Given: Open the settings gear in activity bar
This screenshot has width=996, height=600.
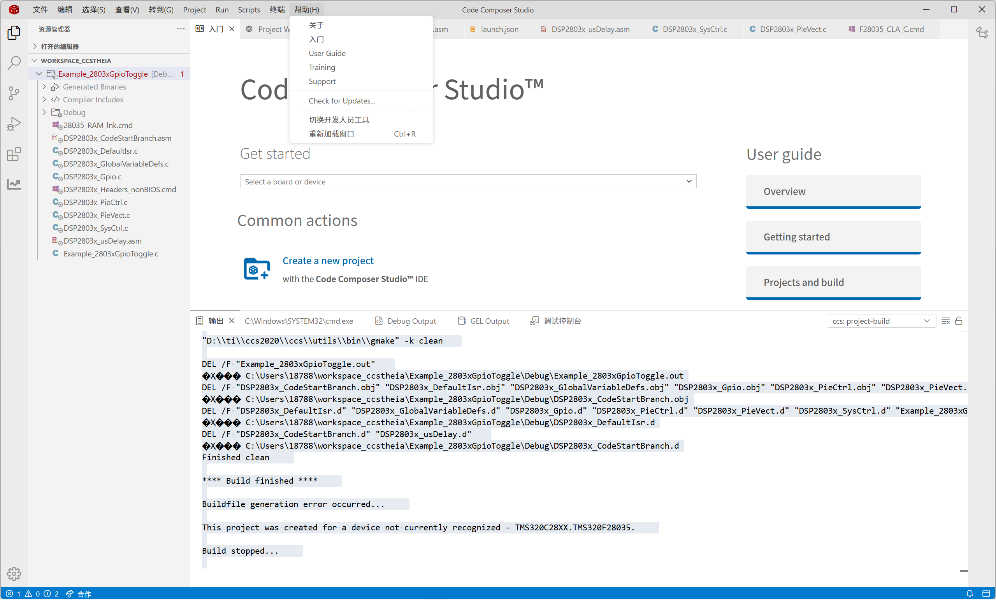Looking at the screenshot, I should pyautogui.click(x=14, y=574).
